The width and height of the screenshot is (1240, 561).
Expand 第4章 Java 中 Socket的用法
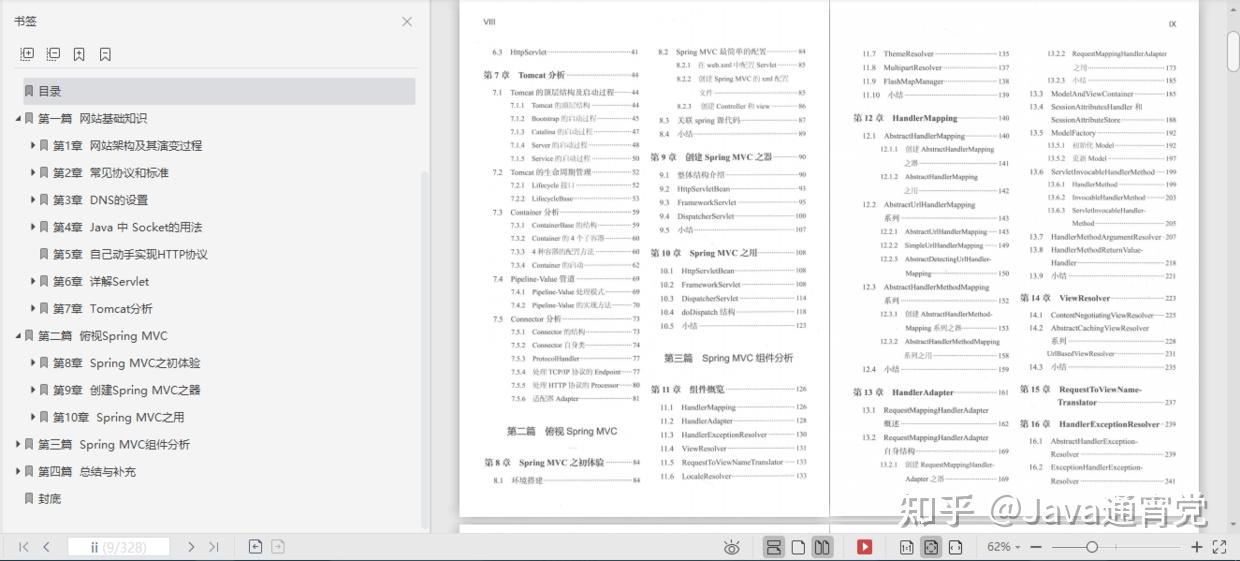pyautogui.click(x=32, y=227)
